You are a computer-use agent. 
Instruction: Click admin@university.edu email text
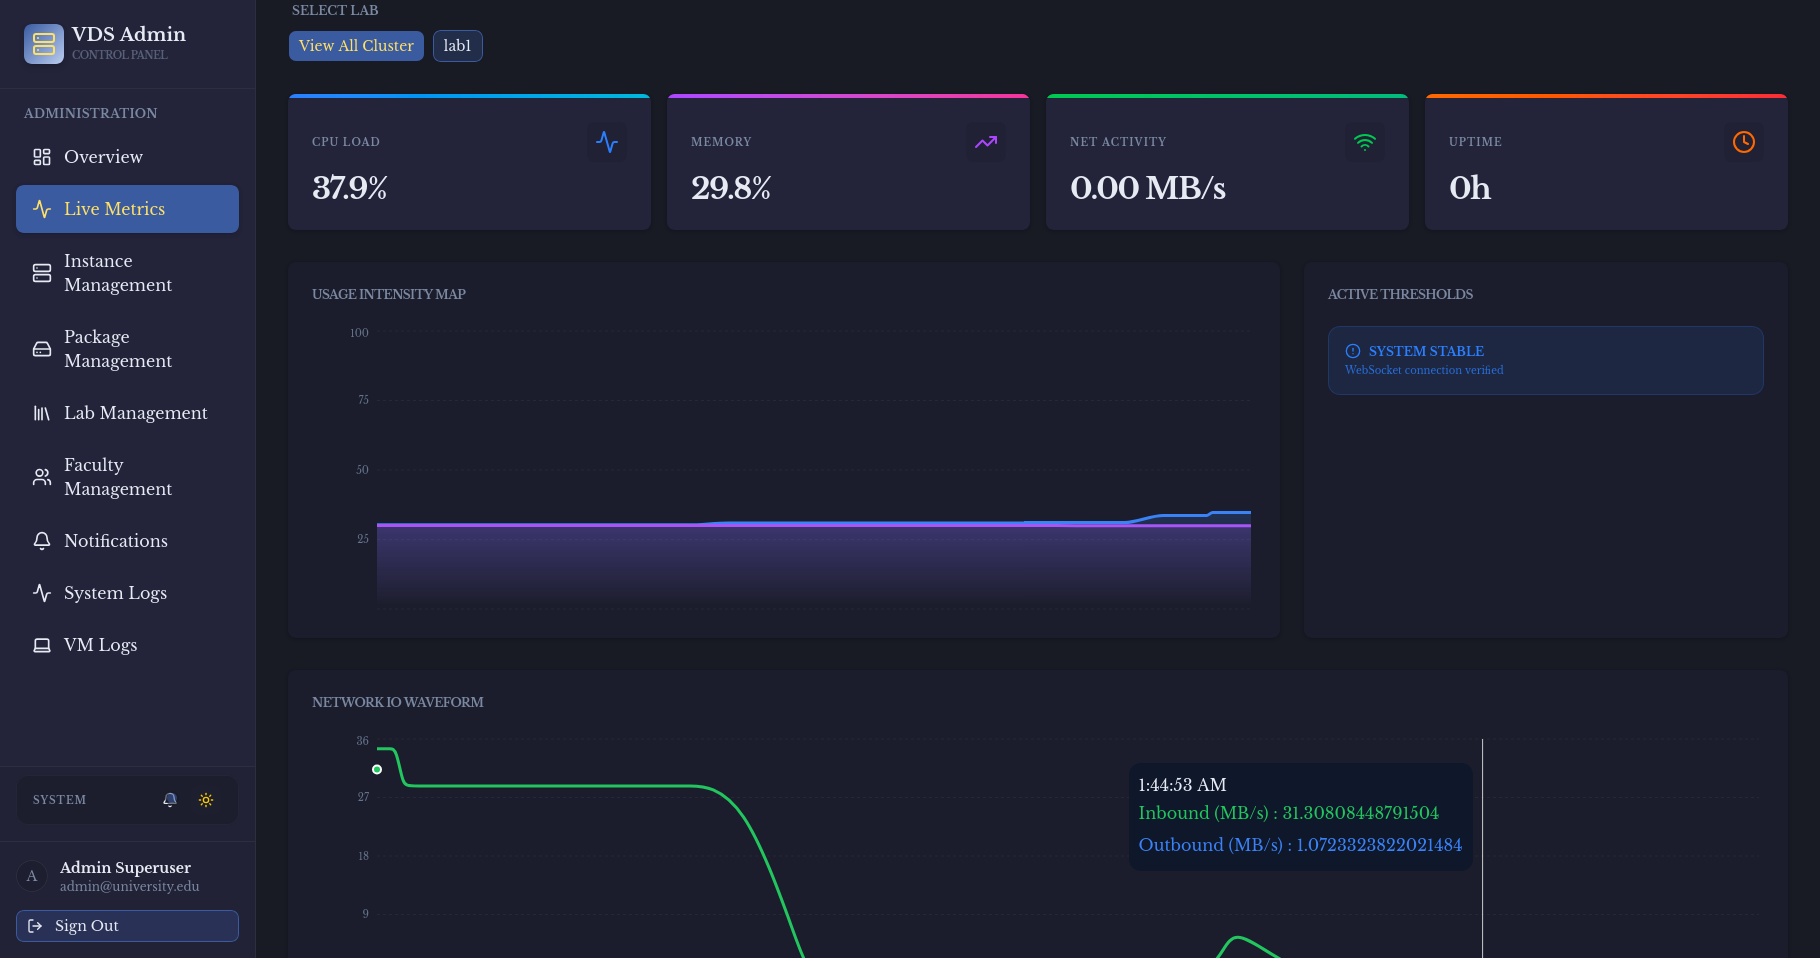click(130, 887)
